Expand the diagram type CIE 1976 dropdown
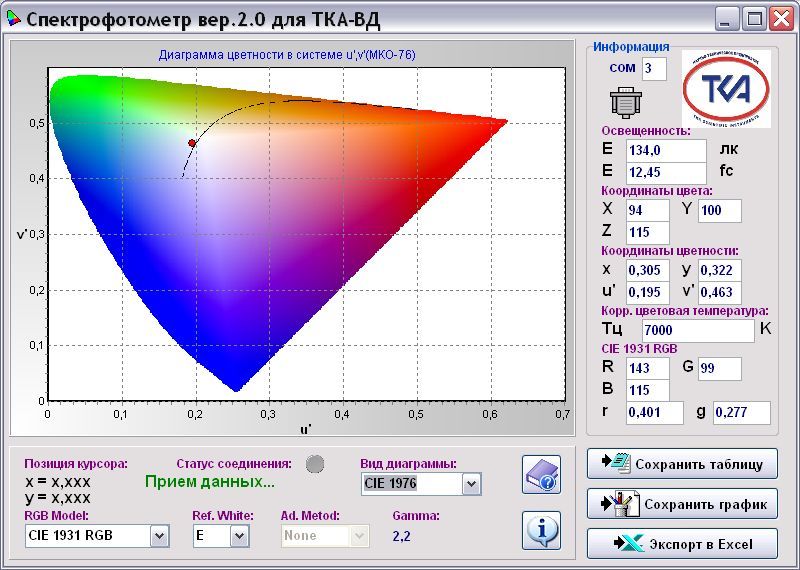 point(471,484)
